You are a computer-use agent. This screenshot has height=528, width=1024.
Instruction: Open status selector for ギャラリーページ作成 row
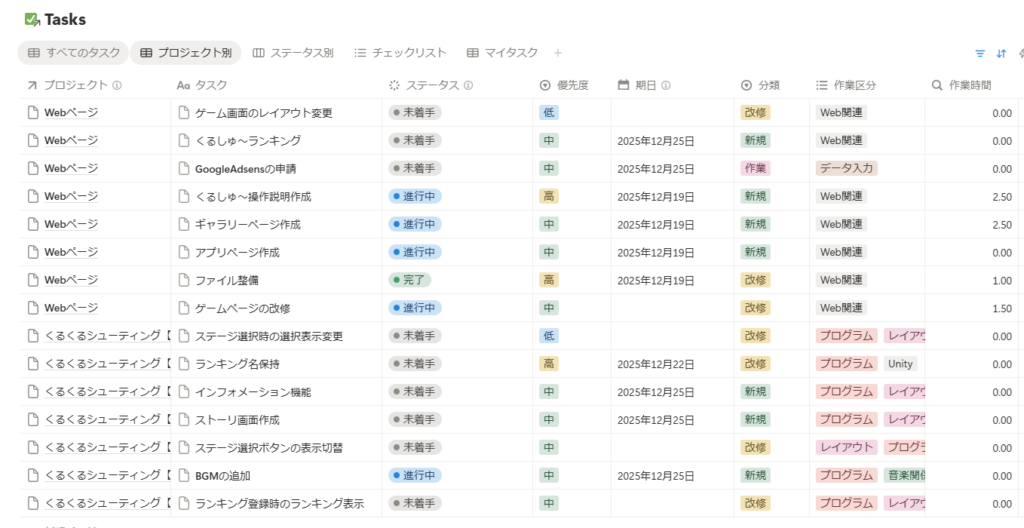pos(415,225)
